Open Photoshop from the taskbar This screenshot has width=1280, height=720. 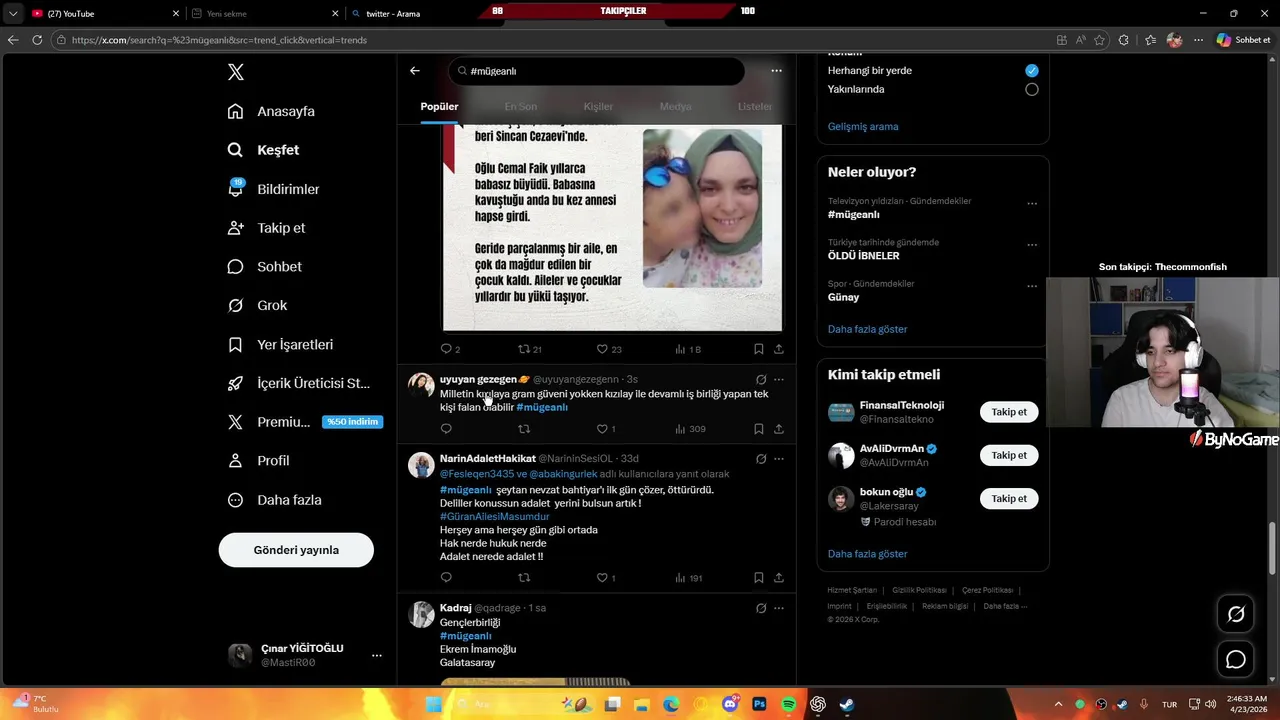click(x=759, y=704)
